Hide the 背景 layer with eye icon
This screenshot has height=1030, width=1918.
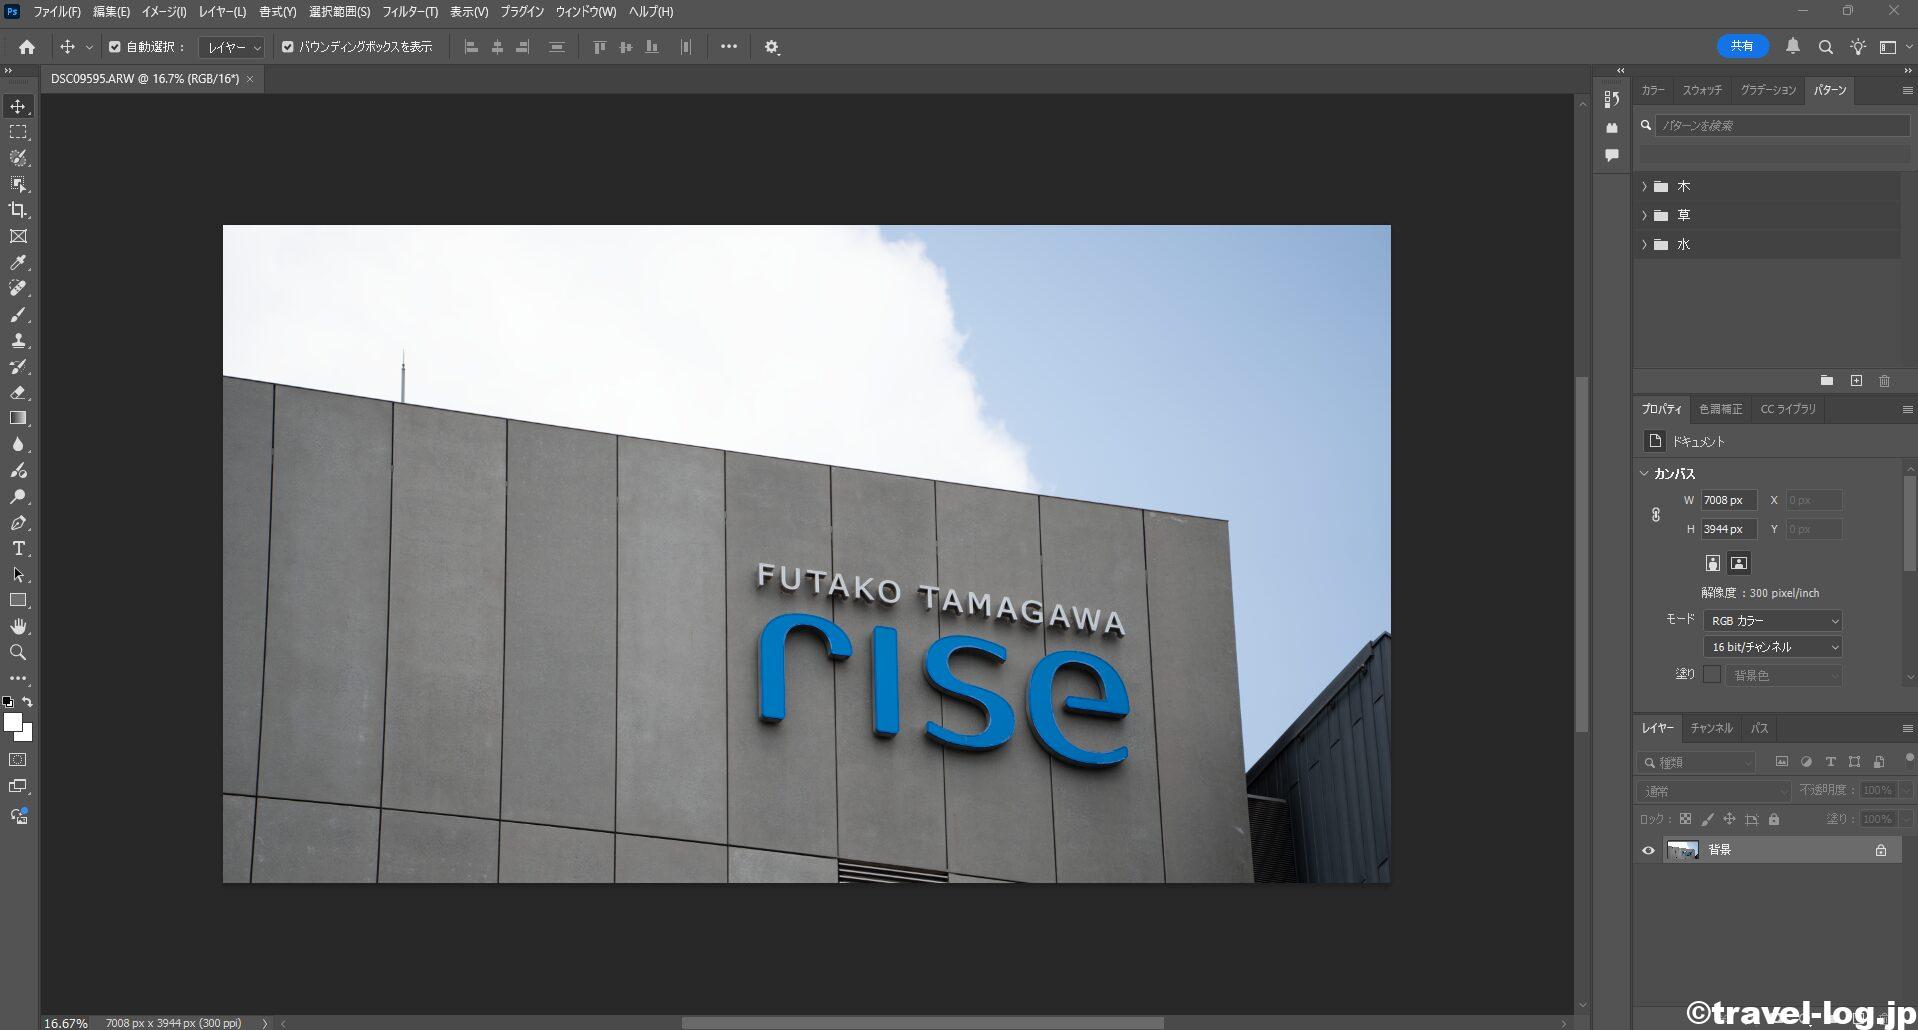click(x=1648, y=850)
